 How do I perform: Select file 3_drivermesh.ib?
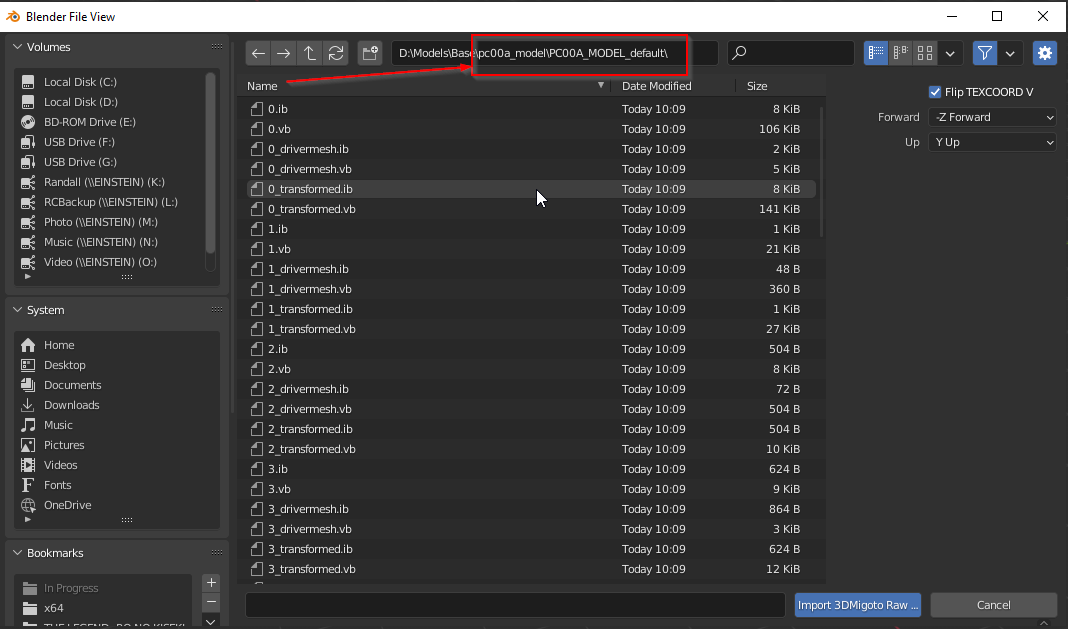coord(531,509)
